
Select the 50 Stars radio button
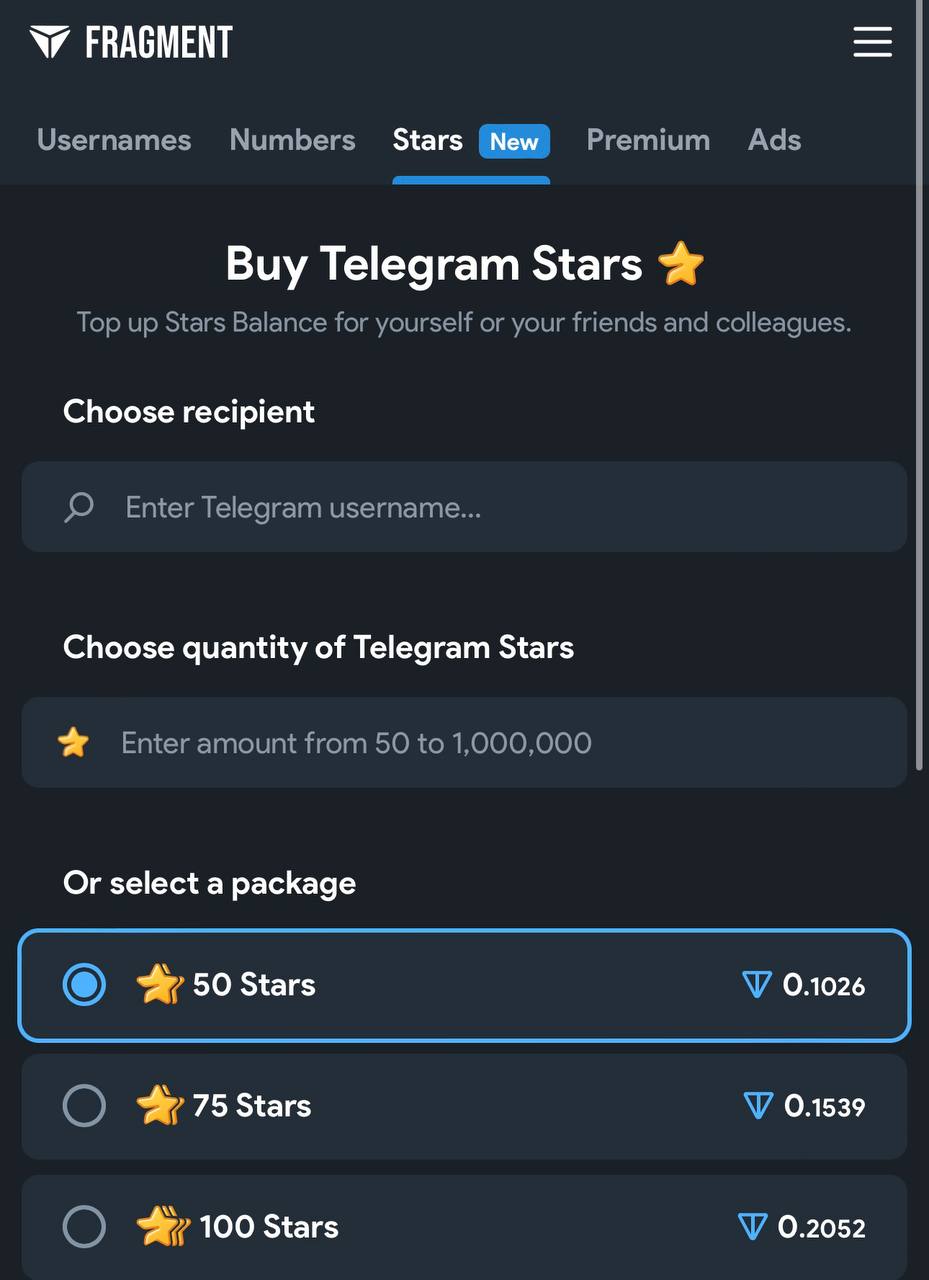point(84,985)
